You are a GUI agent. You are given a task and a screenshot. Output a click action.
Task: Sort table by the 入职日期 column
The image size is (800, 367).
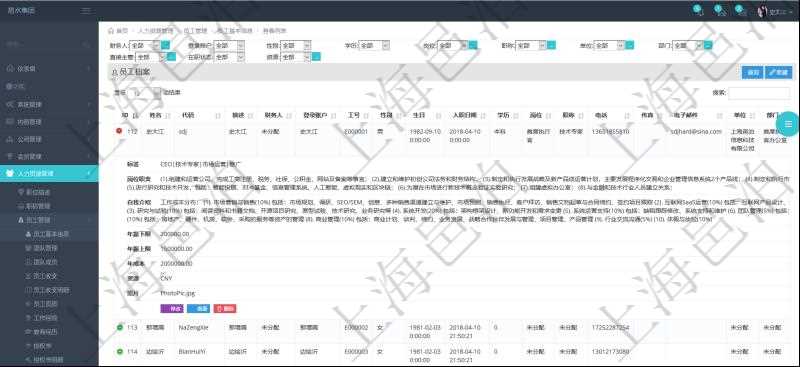click(x=467, y=115)
